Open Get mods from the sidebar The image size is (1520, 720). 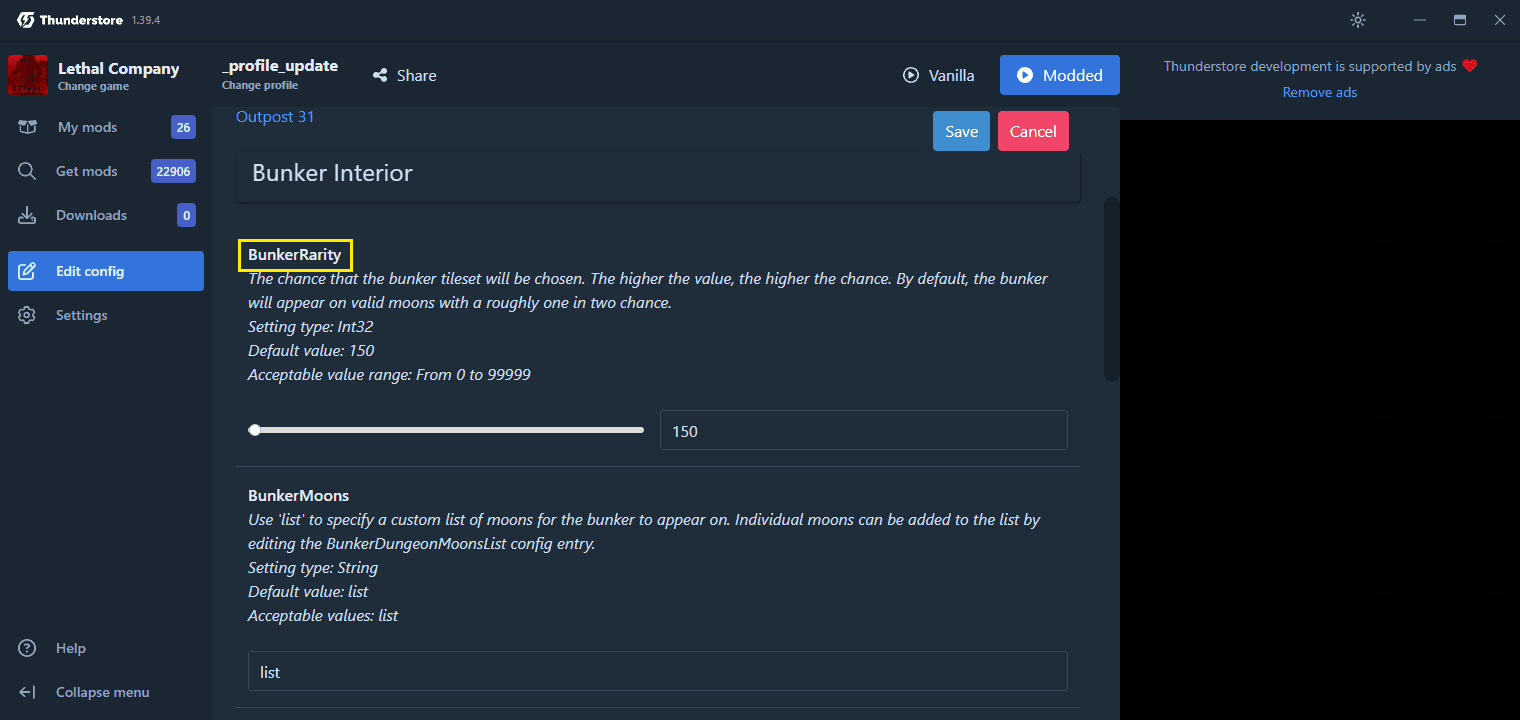pos(106,171)
